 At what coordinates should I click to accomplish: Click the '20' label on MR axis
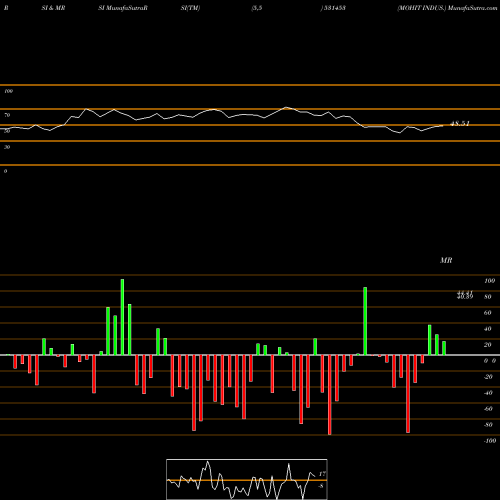[488, 345]
